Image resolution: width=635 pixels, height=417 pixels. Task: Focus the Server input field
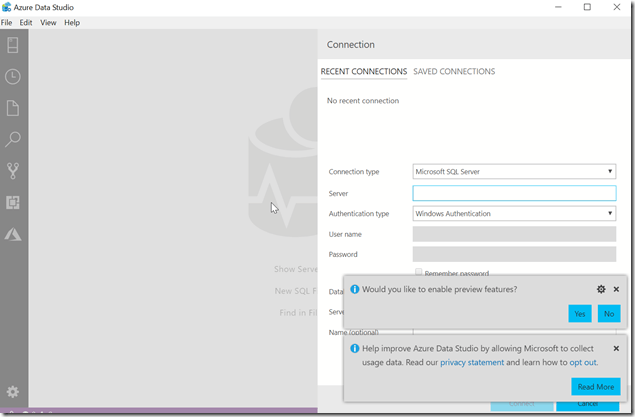pyautogui.click(x=514, y=193)
